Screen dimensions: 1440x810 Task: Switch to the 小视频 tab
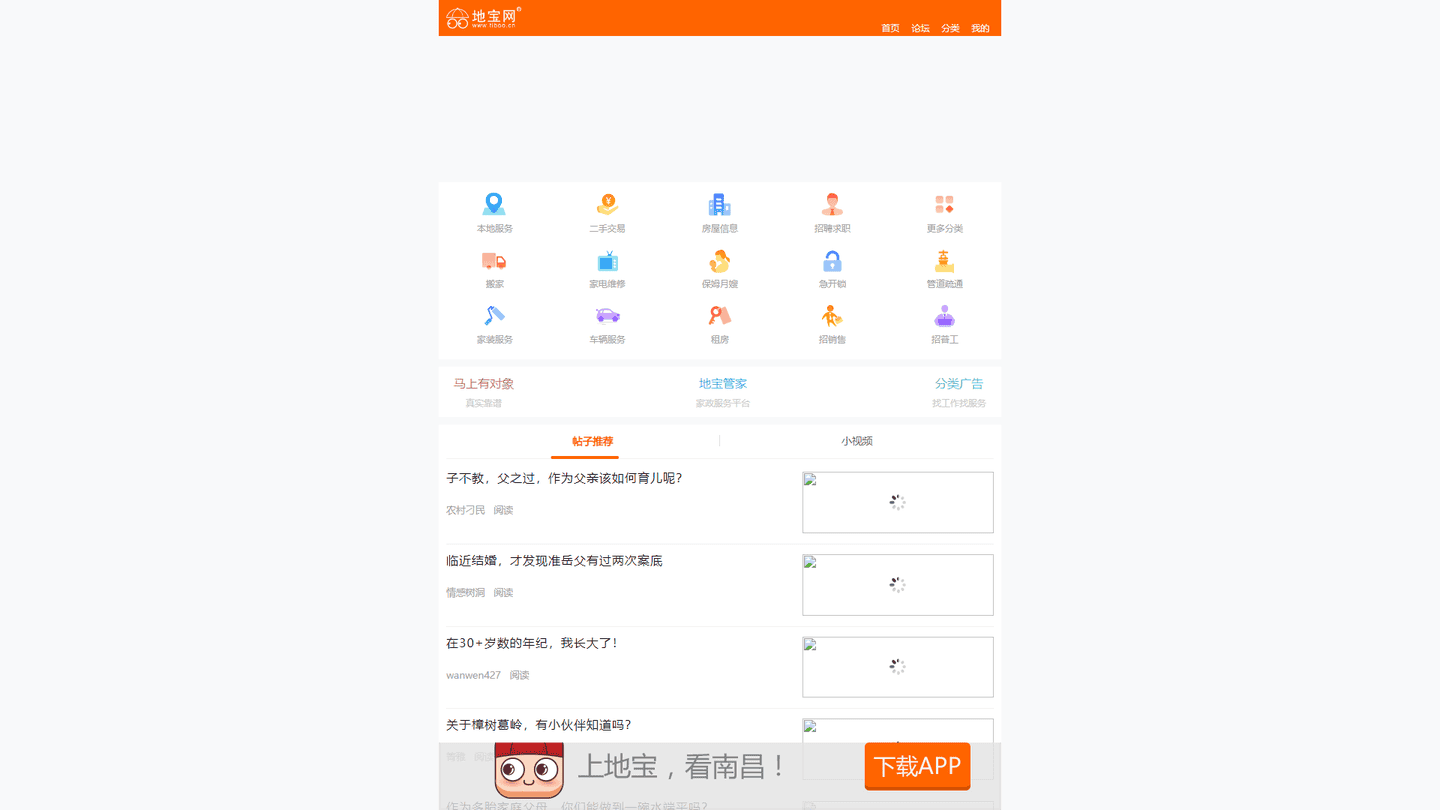[857, 441]
